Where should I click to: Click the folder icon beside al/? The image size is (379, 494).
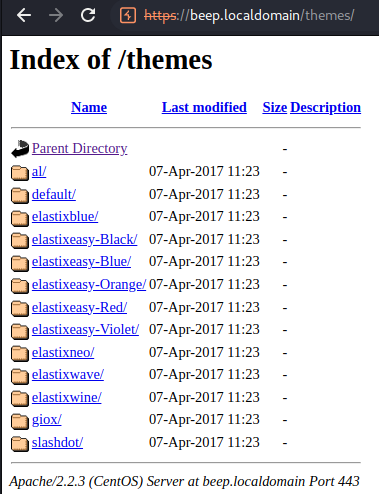[x=20, y=172]
